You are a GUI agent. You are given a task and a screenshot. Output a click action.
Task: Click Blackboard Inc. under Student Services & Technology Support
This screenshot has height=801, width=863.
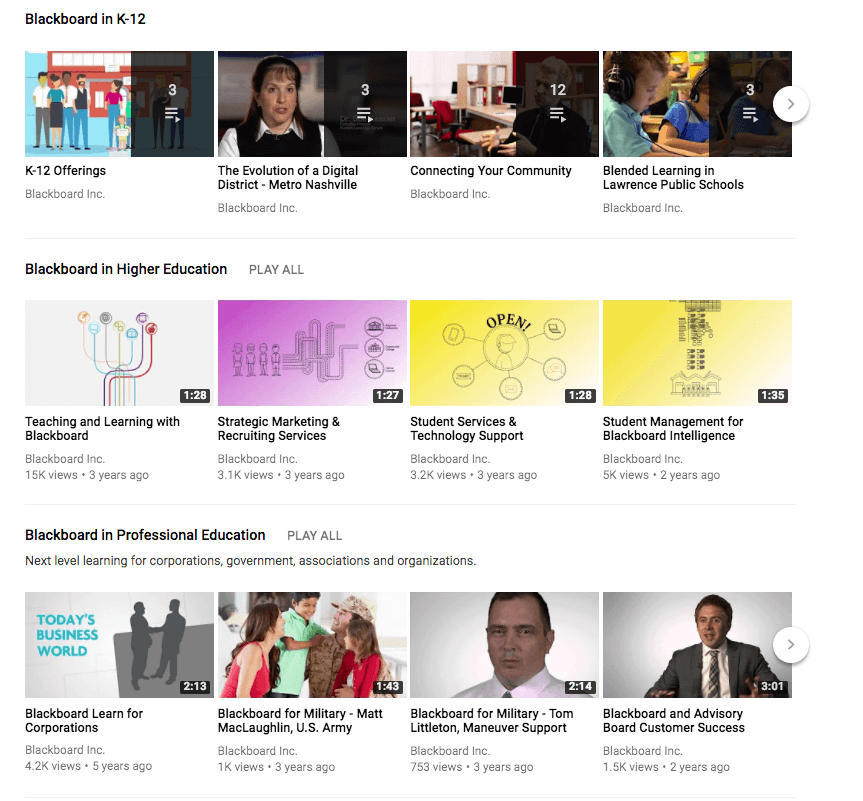pyautogui.click(x=450, y=459)
